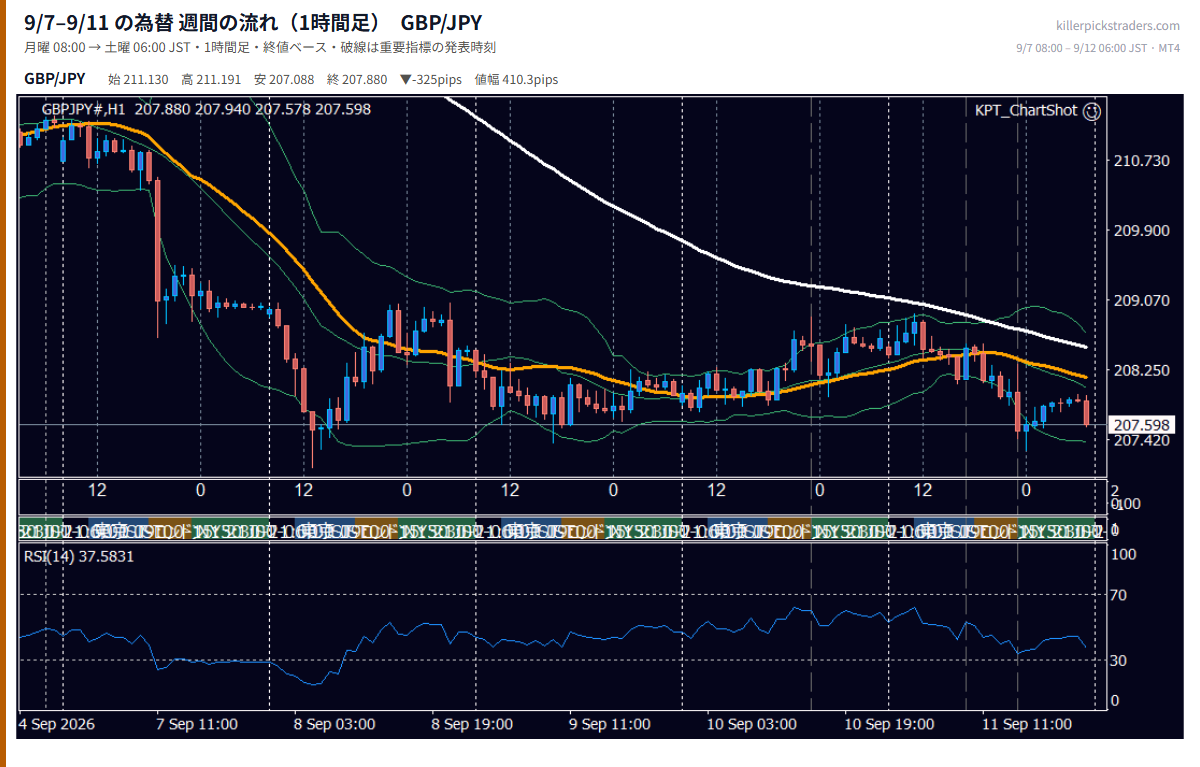Click the ▼-325pips change indicator
Viewport: 1200px width, 767px height.
pyautogui.click(x=430, y=80)
